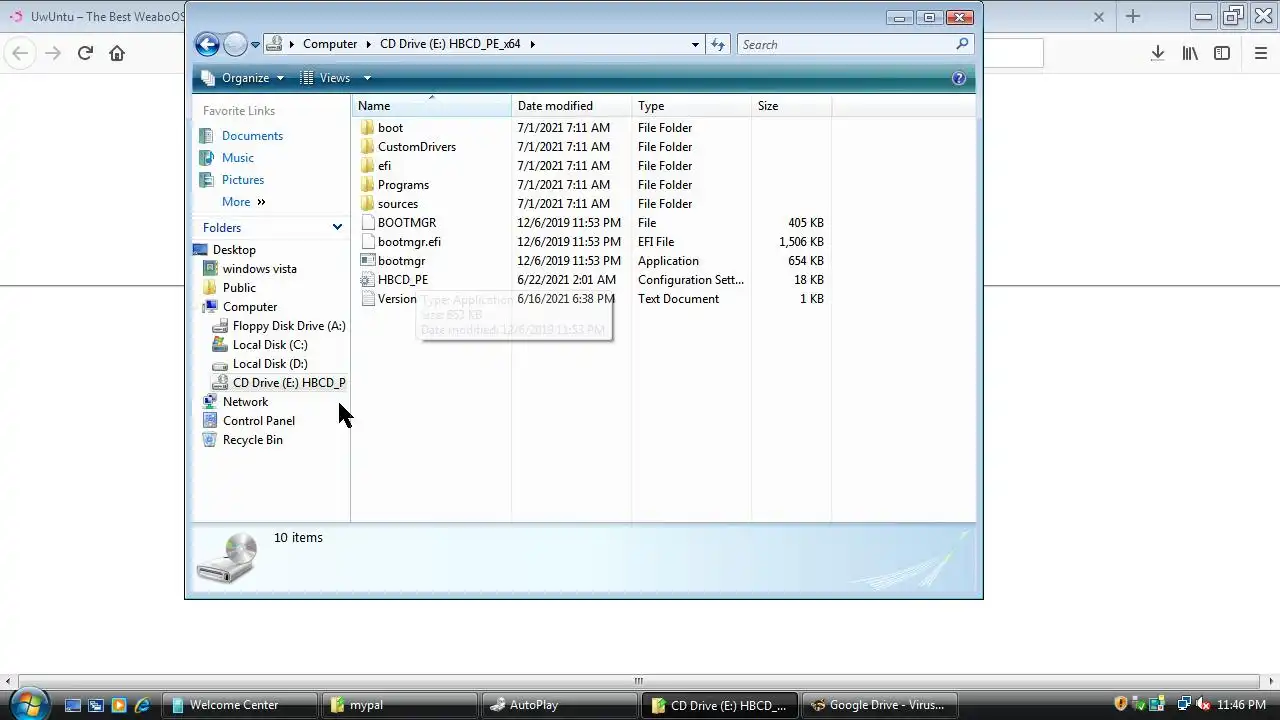Select the boot folder icon
Viewport: 1280px width, 720px height.
(367, 128)
